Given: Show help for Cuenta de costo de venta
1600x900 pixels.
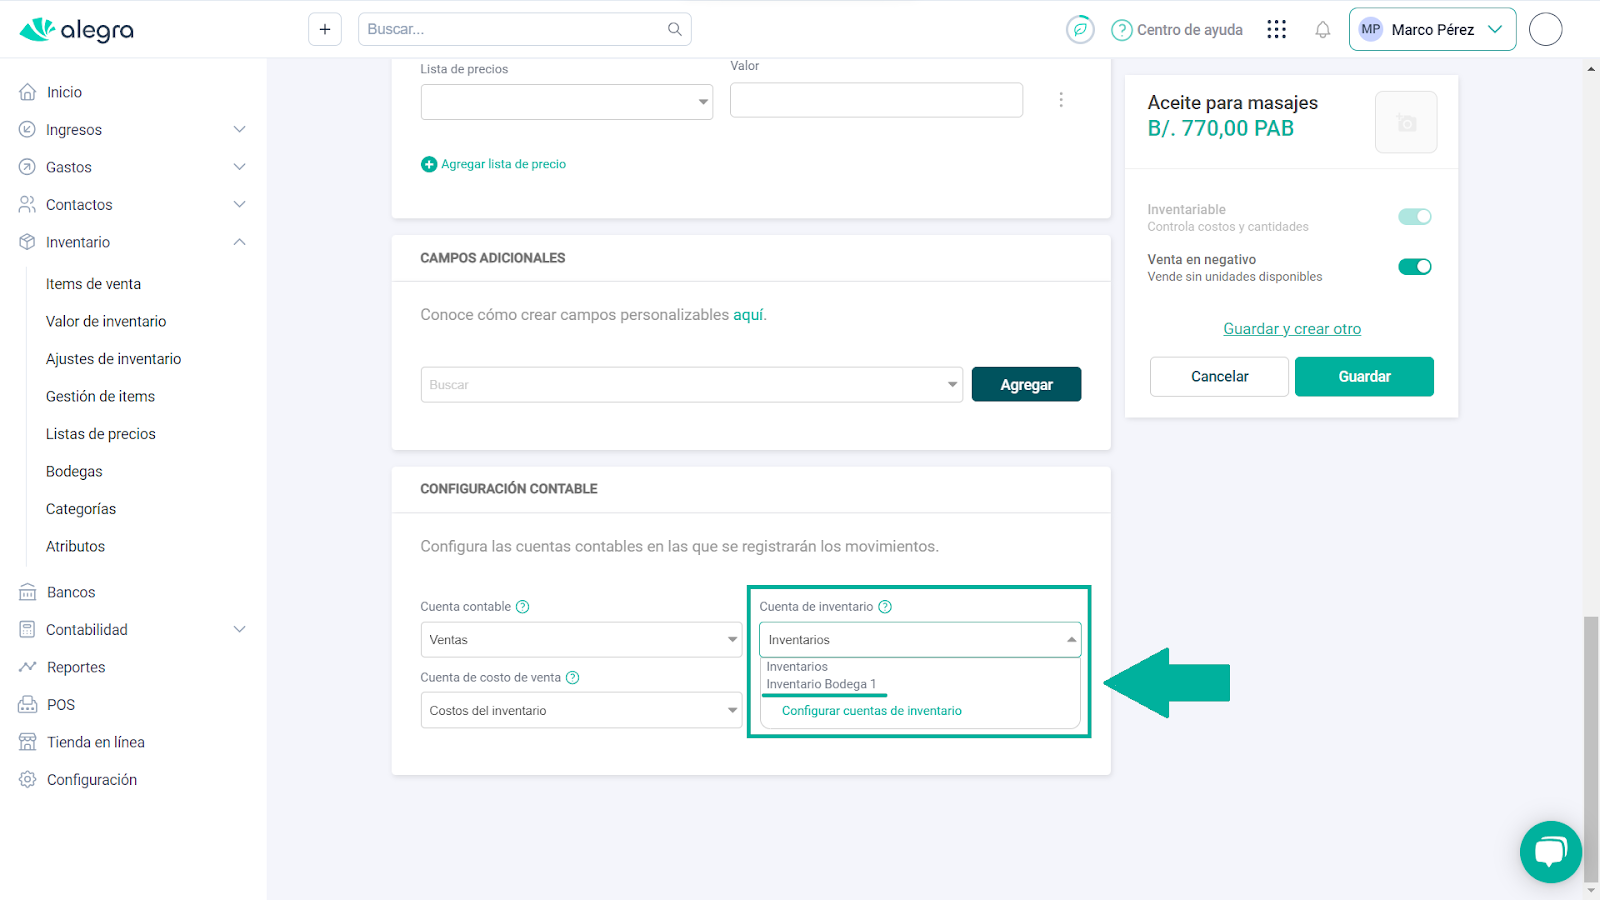Looking at the screenshot, I should [x=573, y=678].
